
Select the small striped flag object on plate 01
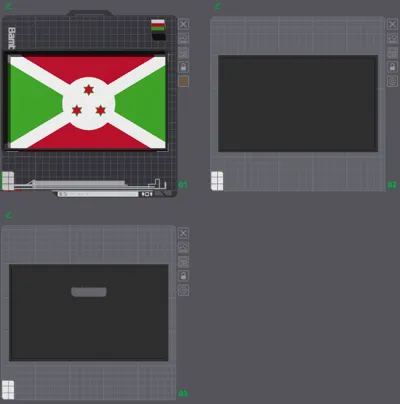[158, 25]
